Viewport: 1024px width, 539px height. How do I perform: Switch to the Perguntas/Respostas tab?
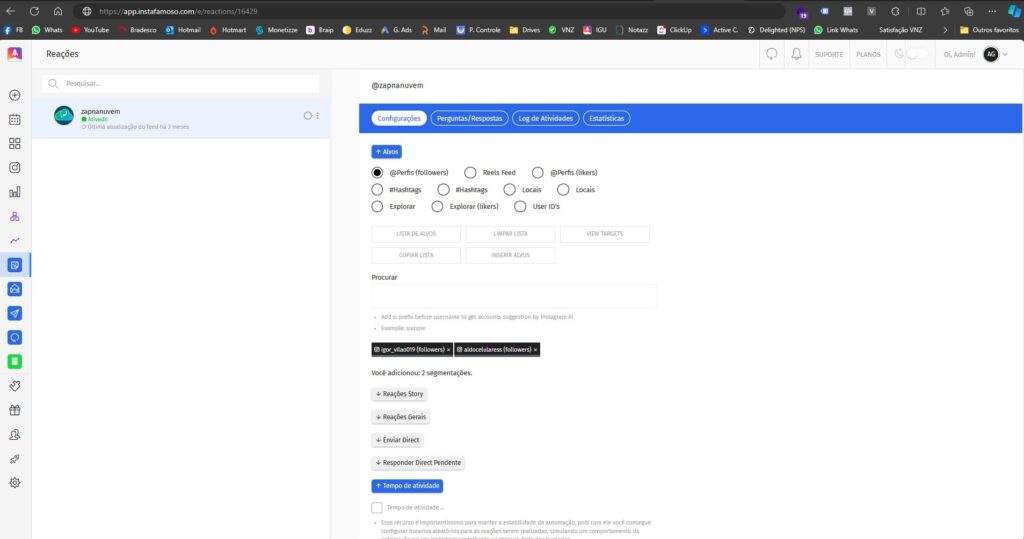469,118
